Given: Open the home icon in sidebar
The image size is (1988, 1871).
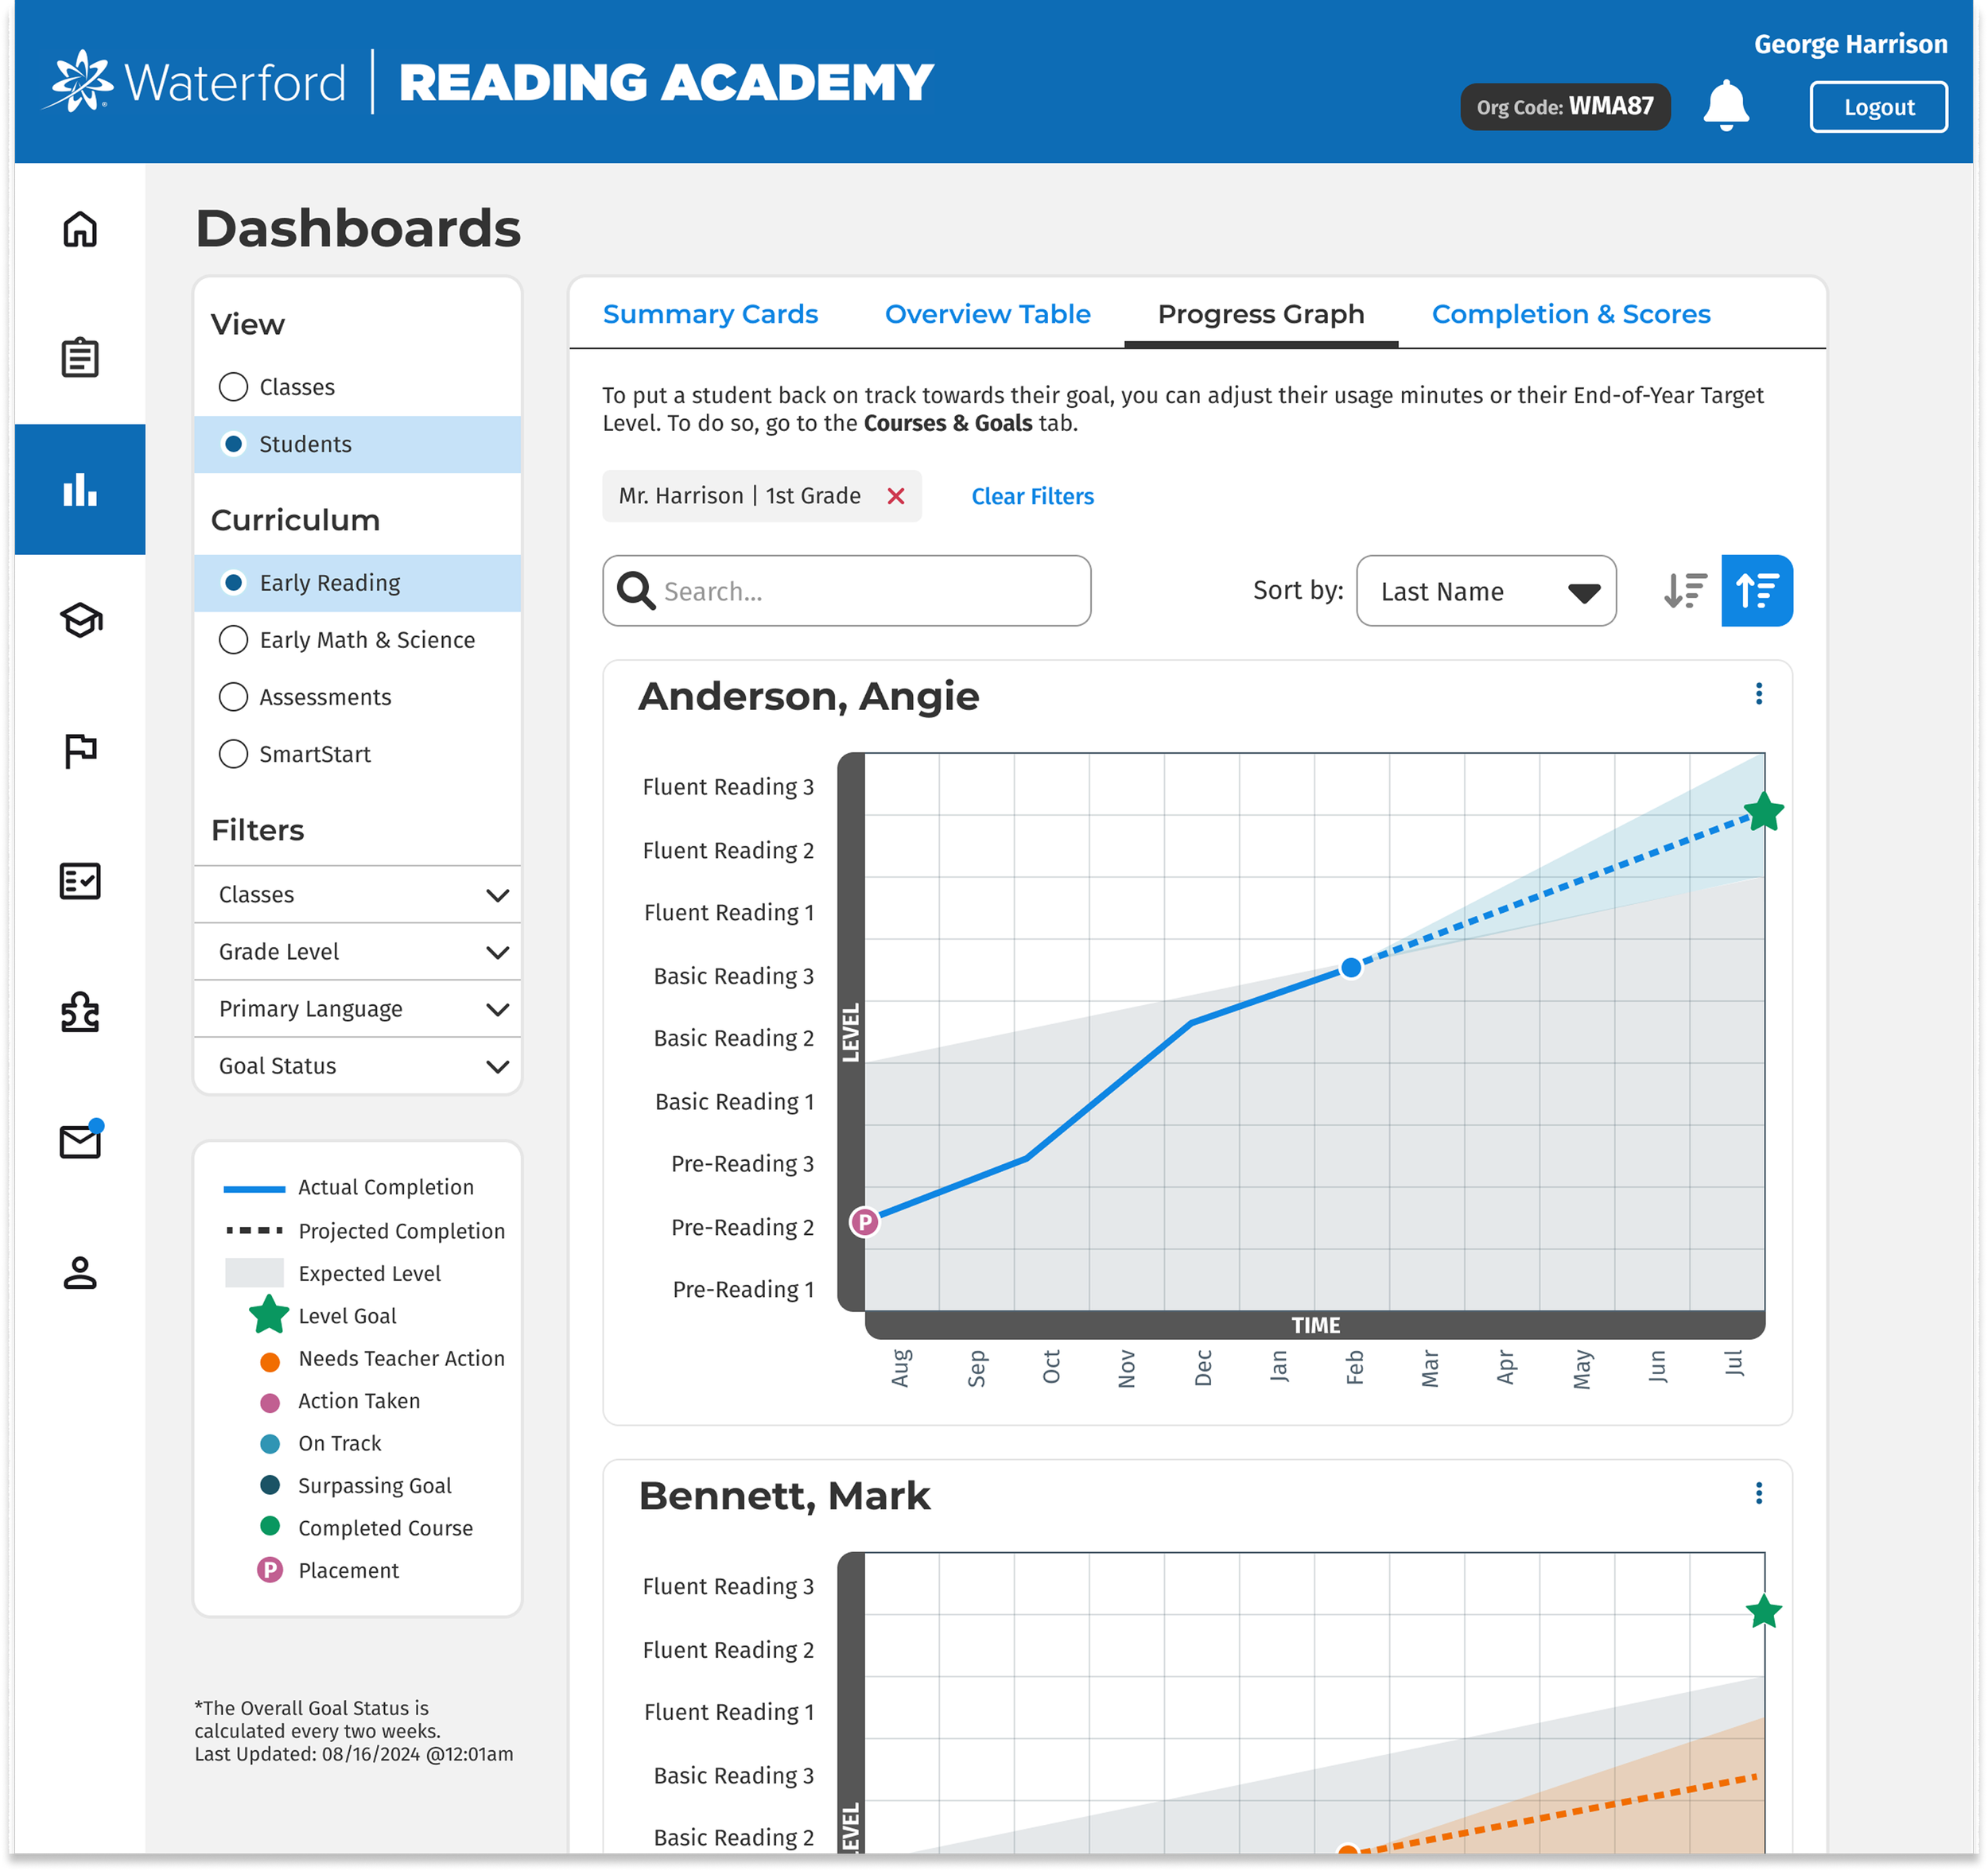Looking at the screenshot, I should click(x=80, y=229).
